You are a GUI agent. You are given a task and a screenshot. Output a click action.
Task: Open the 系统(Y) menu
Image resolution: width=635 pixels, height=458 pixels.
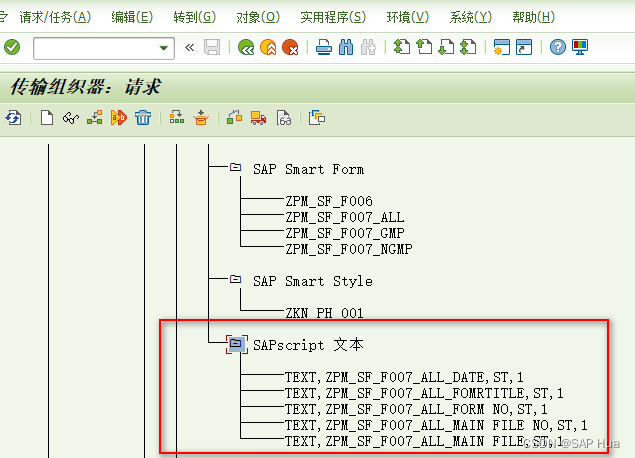pyautogui.click(x=471, y=17)
